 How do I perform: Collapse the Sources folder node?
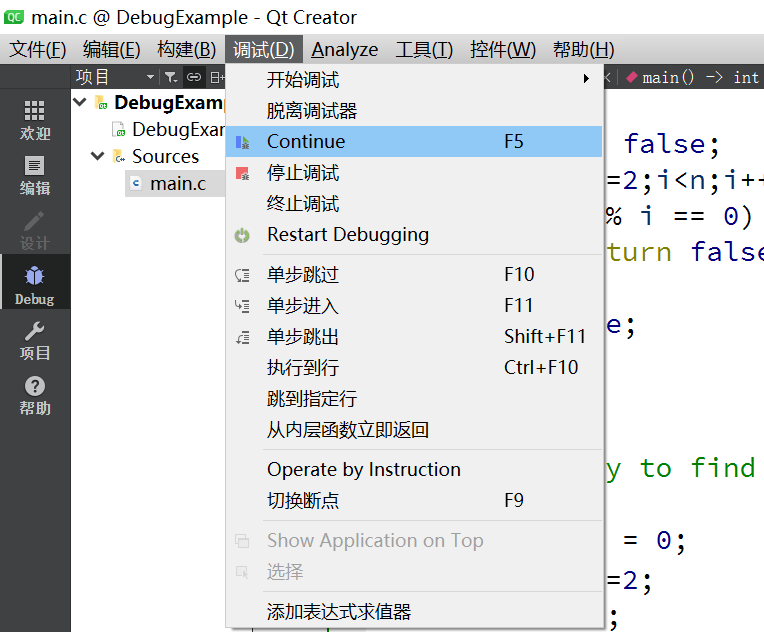(x=97, y=156)
